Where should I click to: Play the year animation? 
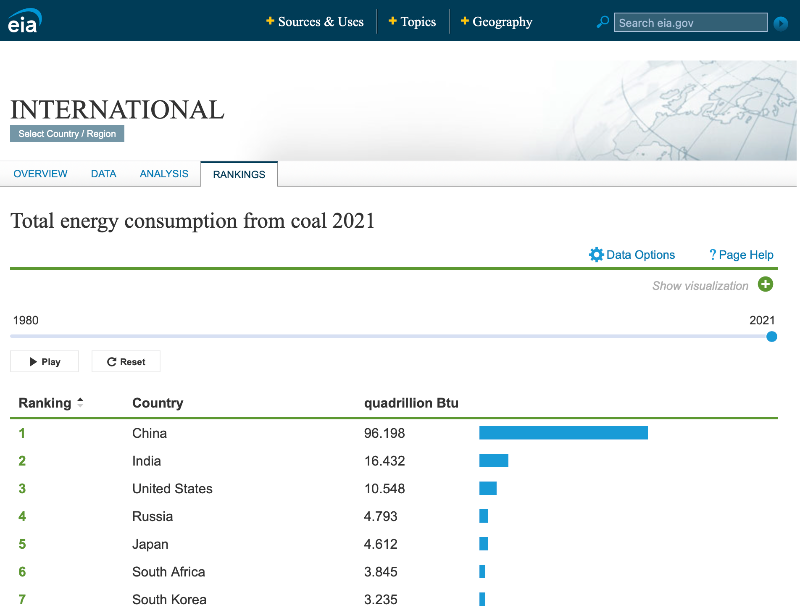tap(44, 362)
